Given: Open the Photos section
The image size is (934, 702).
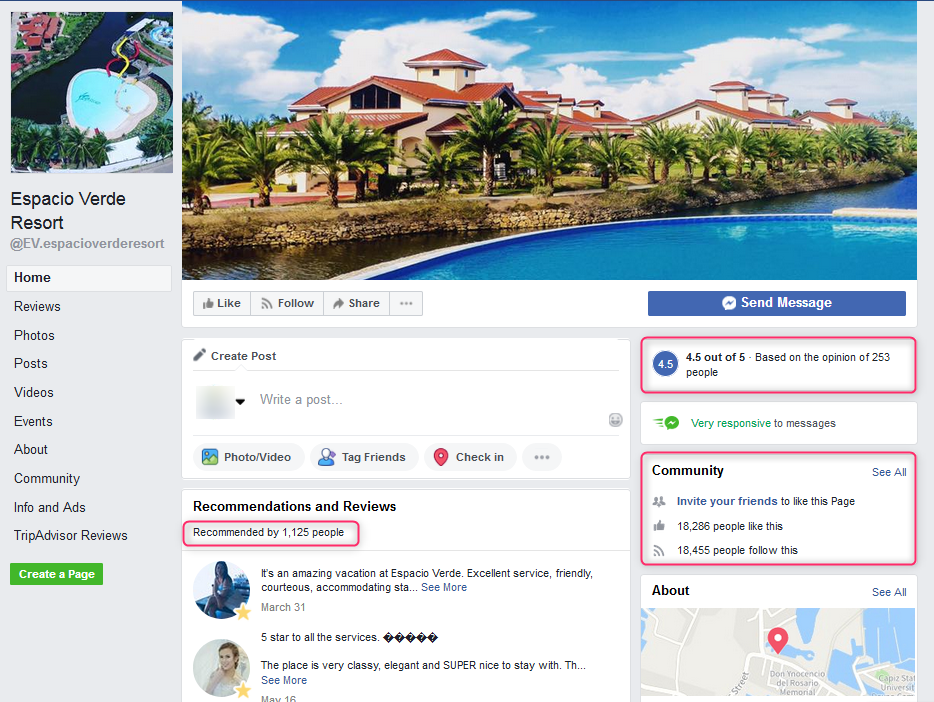Looking at the screenshot, I should pyautogui.click(x=34, y=335).
